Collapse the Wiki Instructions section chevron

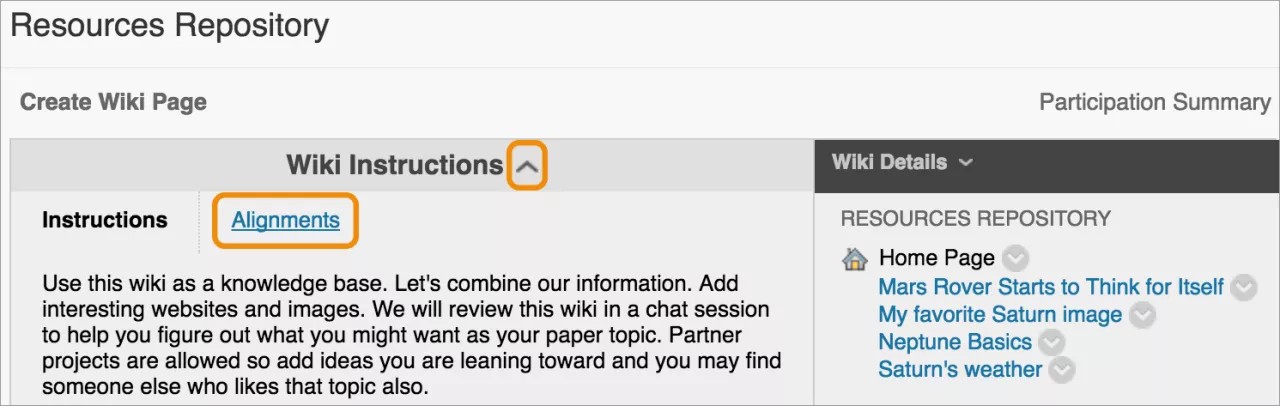527,166
